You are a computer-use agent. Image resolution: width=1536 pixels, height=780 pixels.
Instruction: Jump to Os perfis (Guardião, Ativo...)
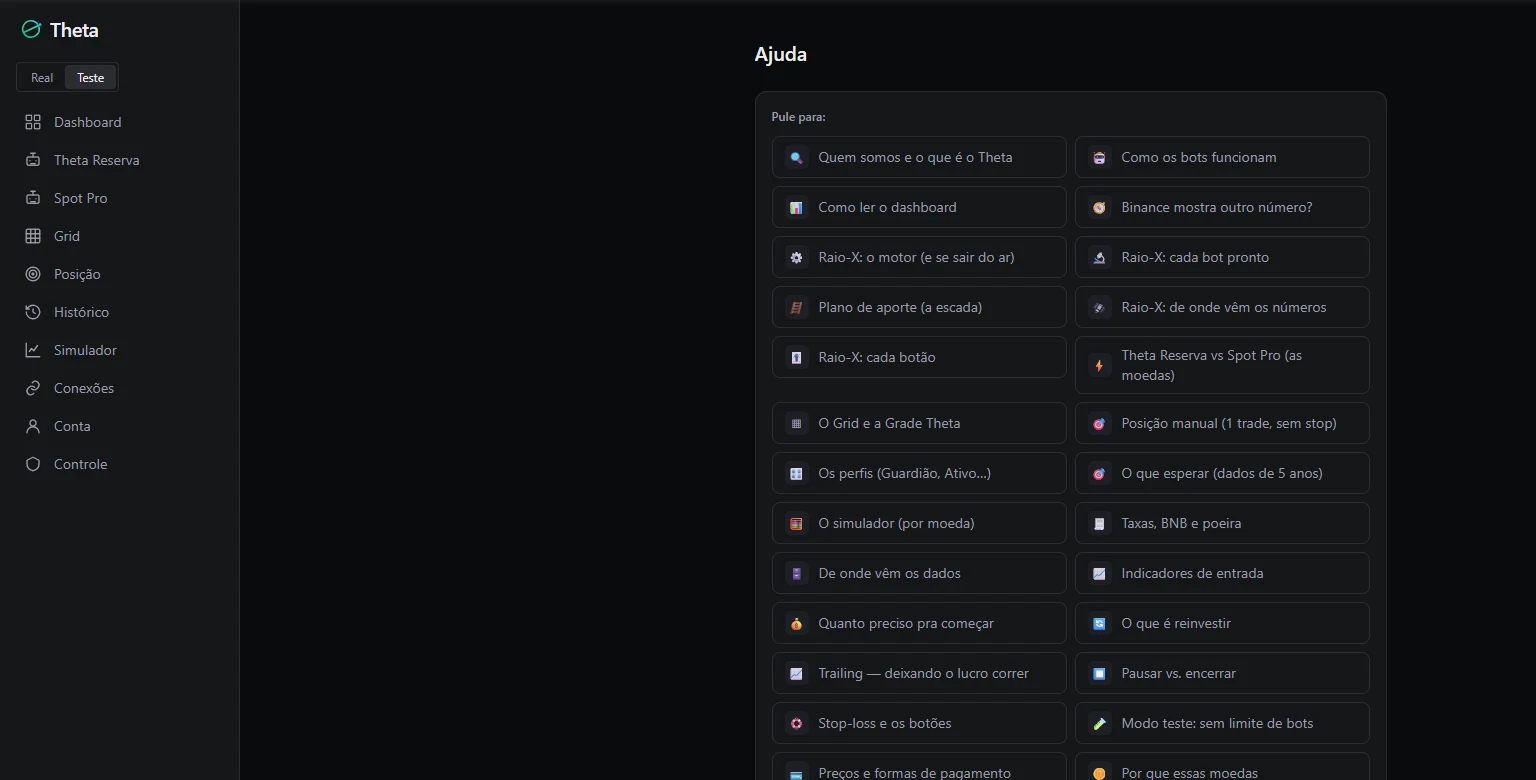pyautogui.click(x=919, y=473)
